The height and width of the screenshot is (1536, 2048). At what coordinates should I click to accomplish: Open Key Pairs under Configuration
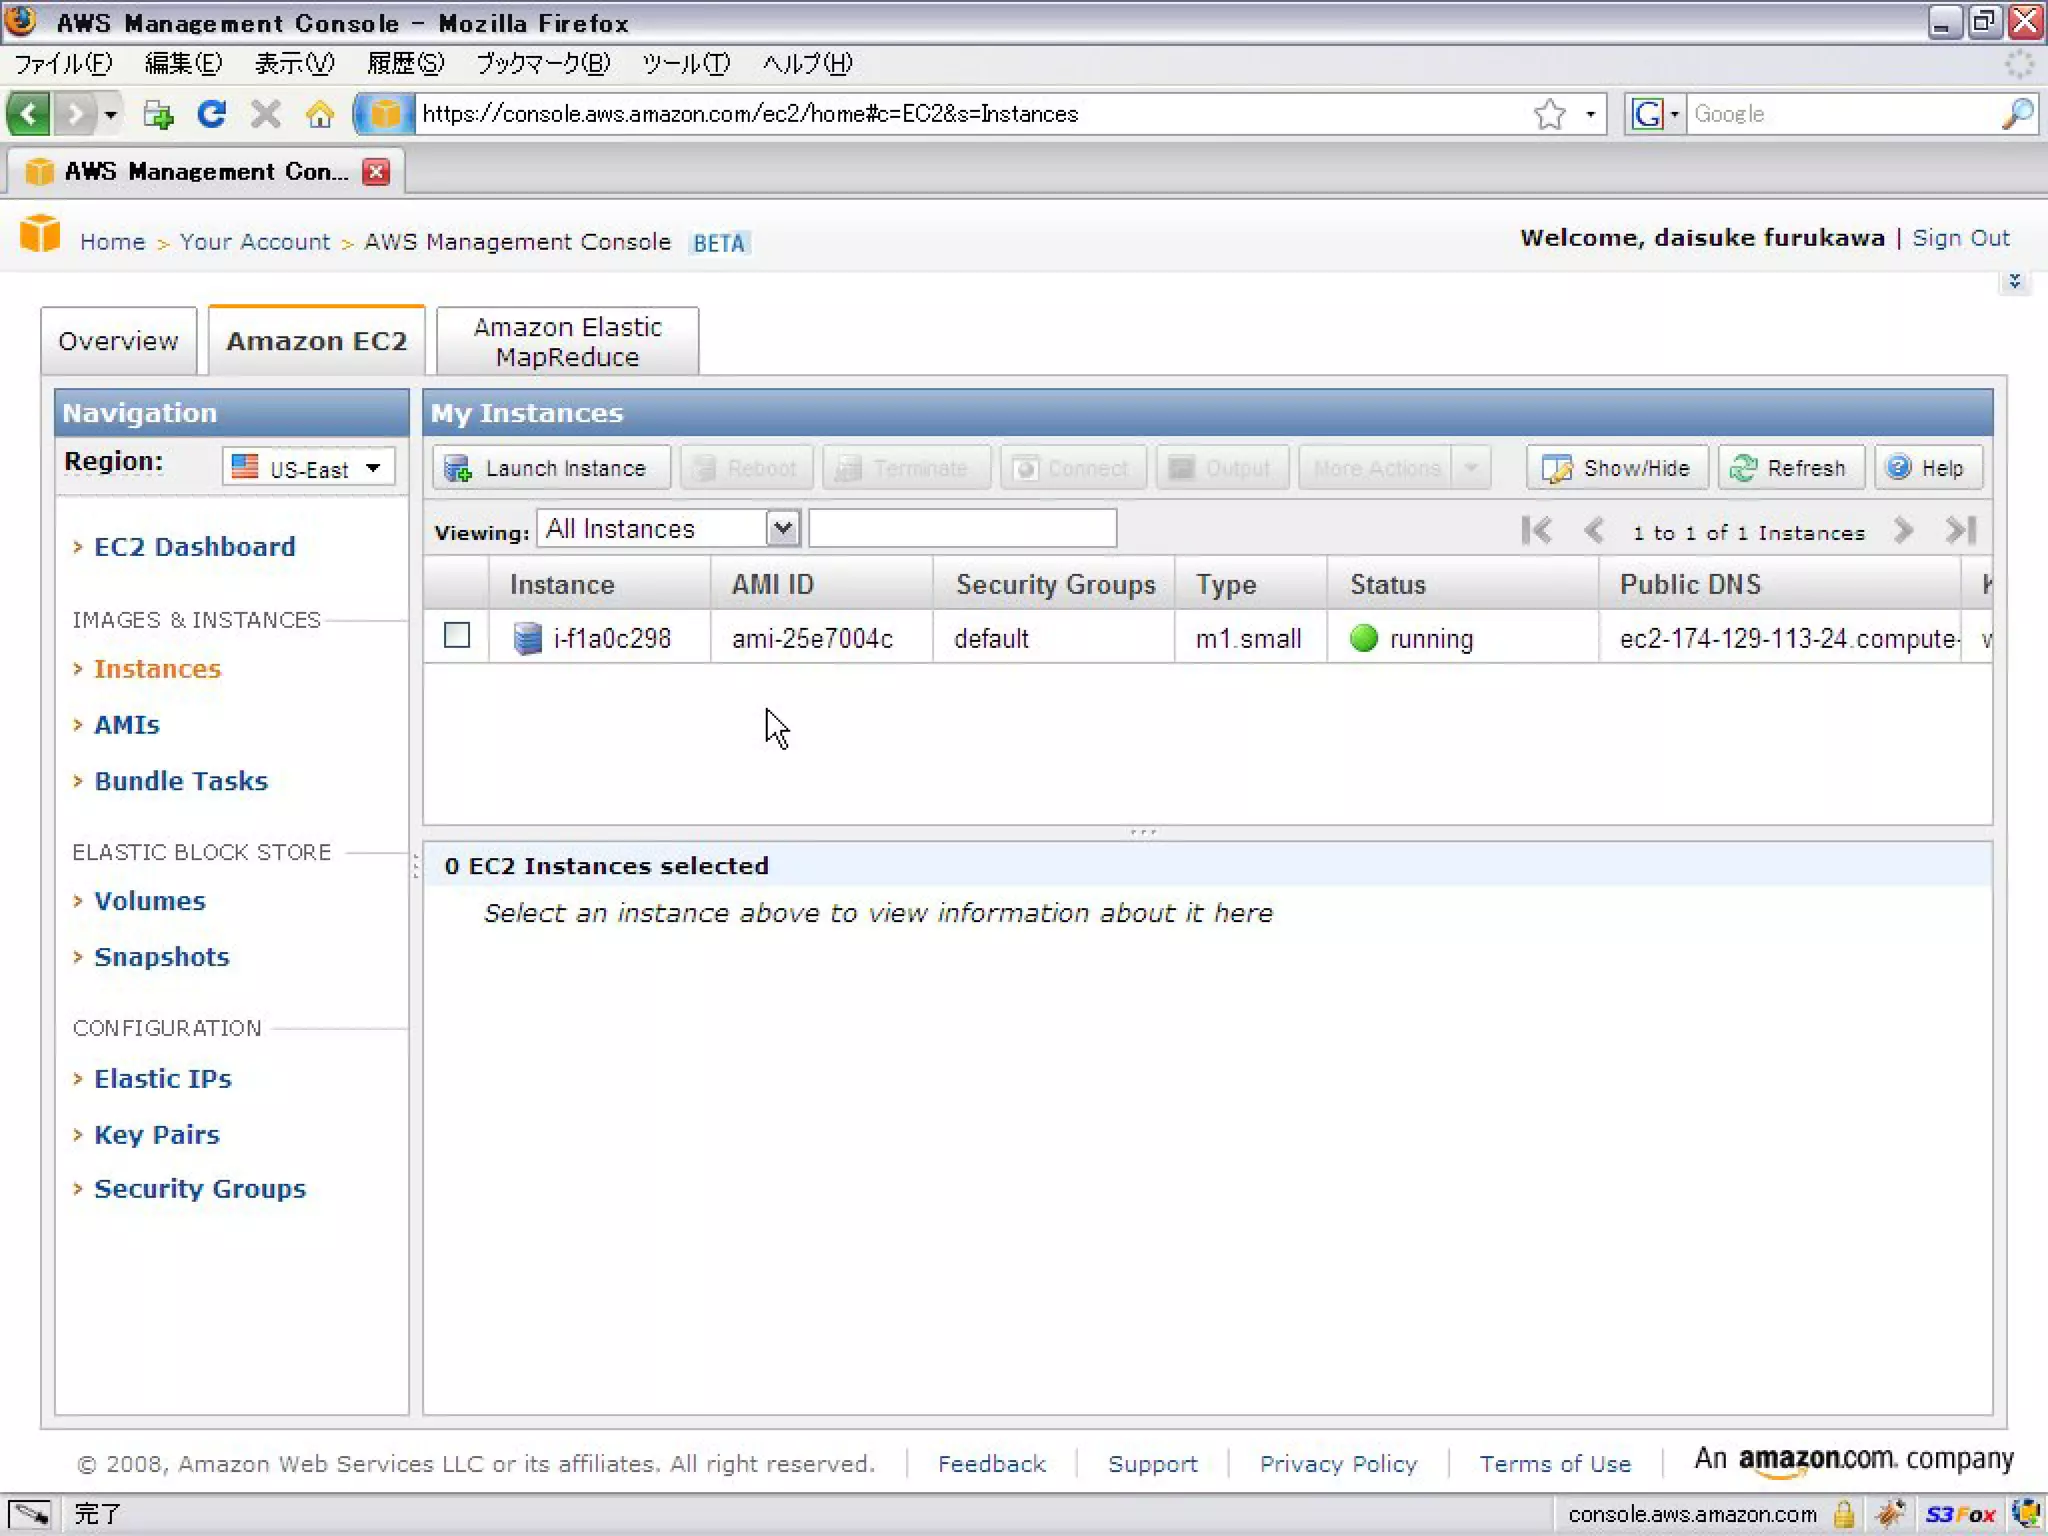(157, 1135)
